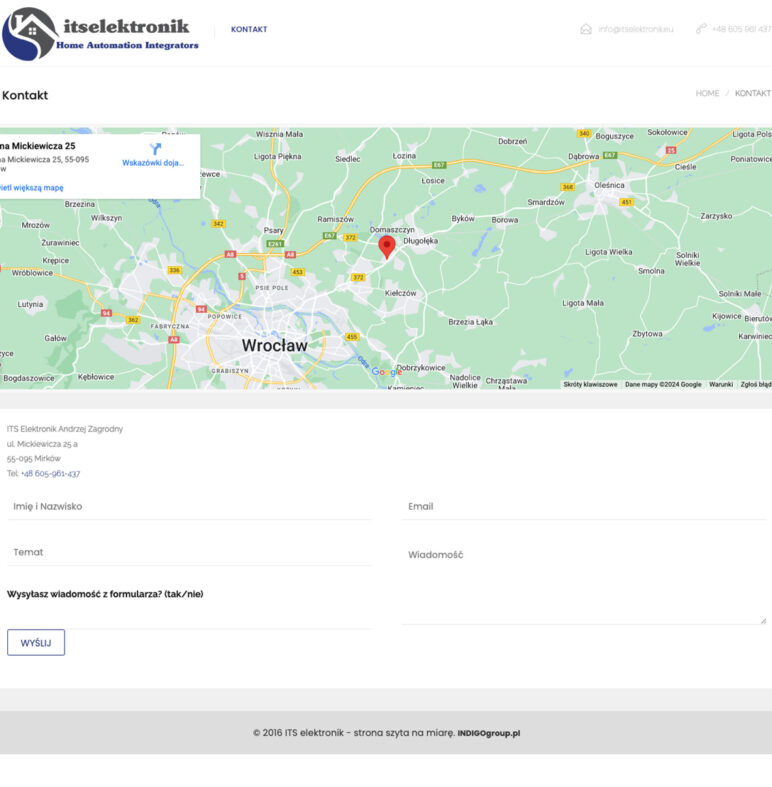Click the KONTAKT breadcrumb
Image resolution: width=772 pixels, height=787 pixels.
(x=753, y=93)
